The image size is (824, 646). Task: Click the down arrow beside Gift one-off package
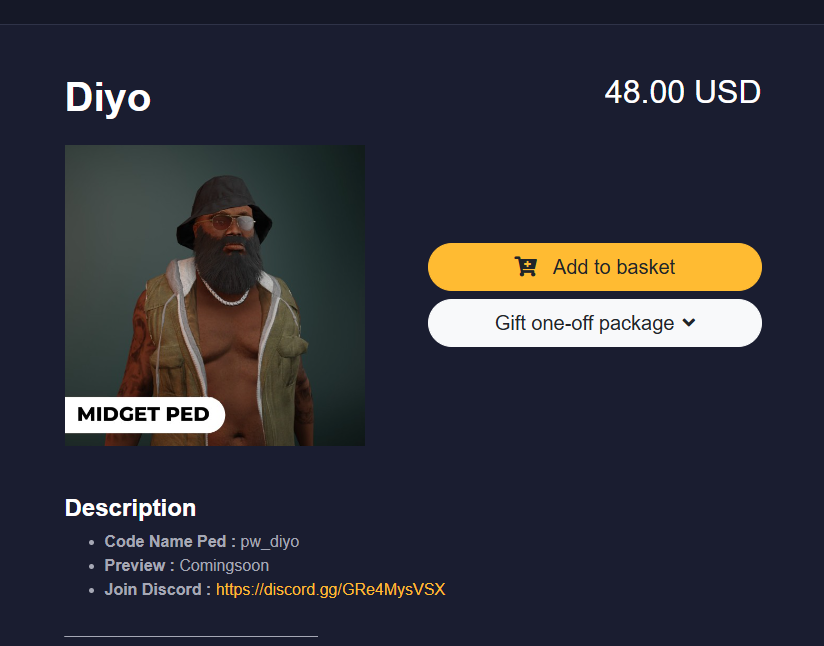pos(688,322)
